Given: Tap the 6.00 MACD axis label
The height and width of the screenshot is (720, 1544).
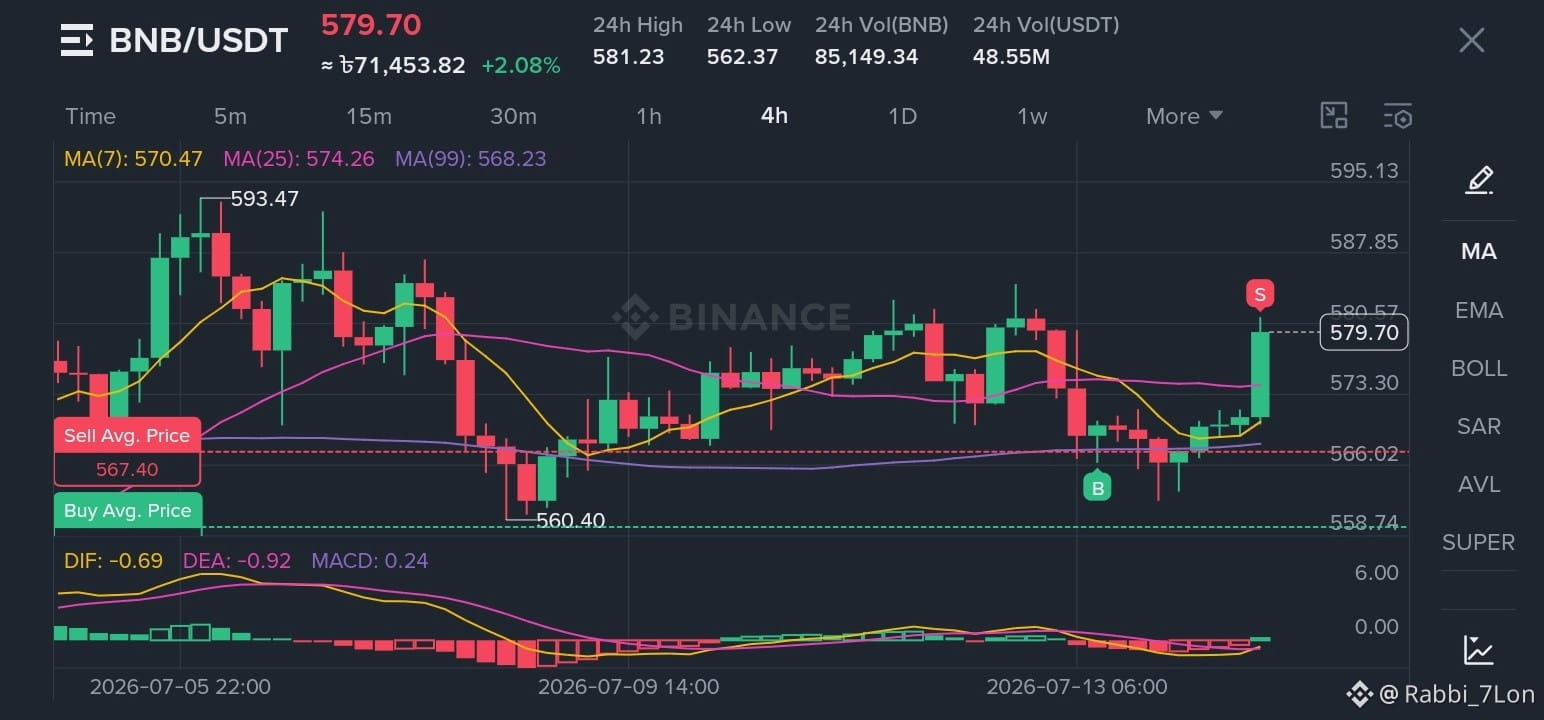Looking at the screenshot, I should pos(1377,572).
